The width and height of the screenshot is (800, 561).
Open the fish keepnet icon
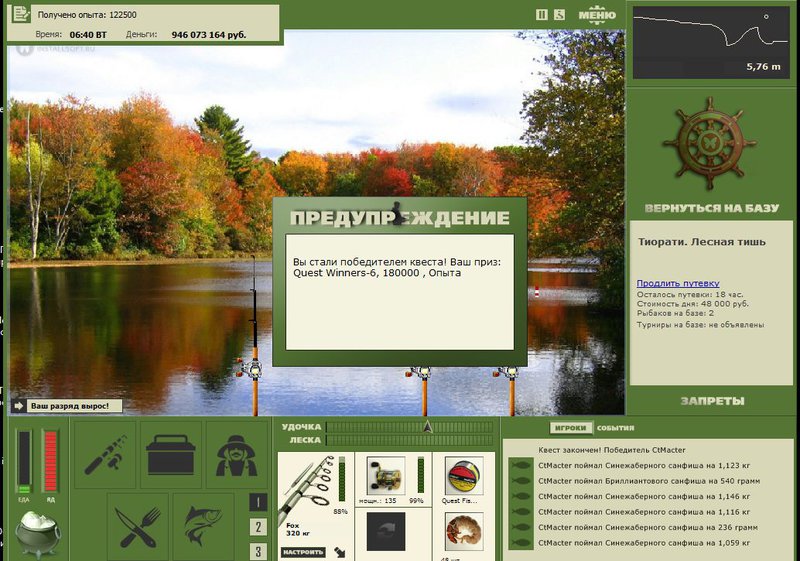(203, 526)
